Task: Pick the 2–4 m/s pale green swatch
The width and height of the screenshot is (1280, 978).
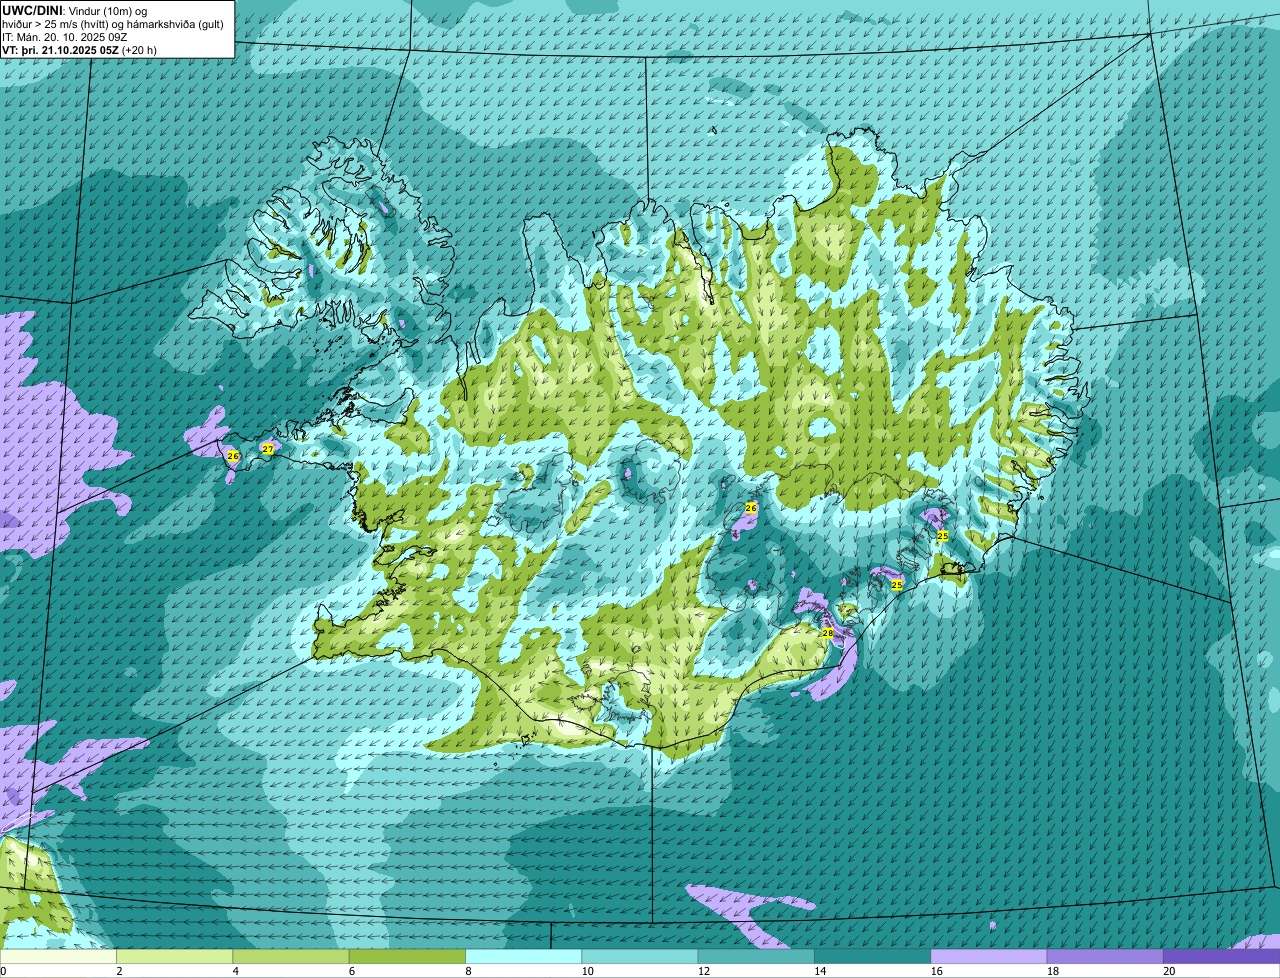Action: [x=174, y=956]
